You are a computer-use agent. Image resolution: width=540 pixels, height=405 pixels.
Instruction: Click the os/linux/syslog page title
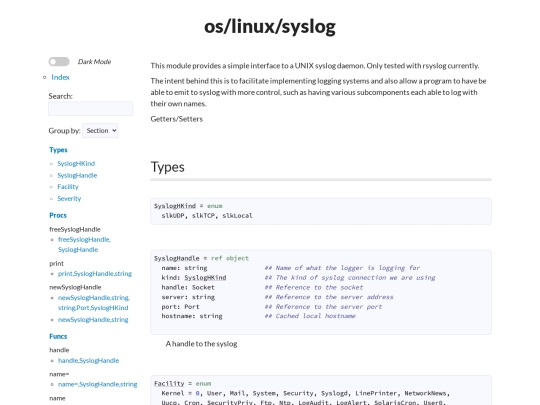click(x=270, y=27)
